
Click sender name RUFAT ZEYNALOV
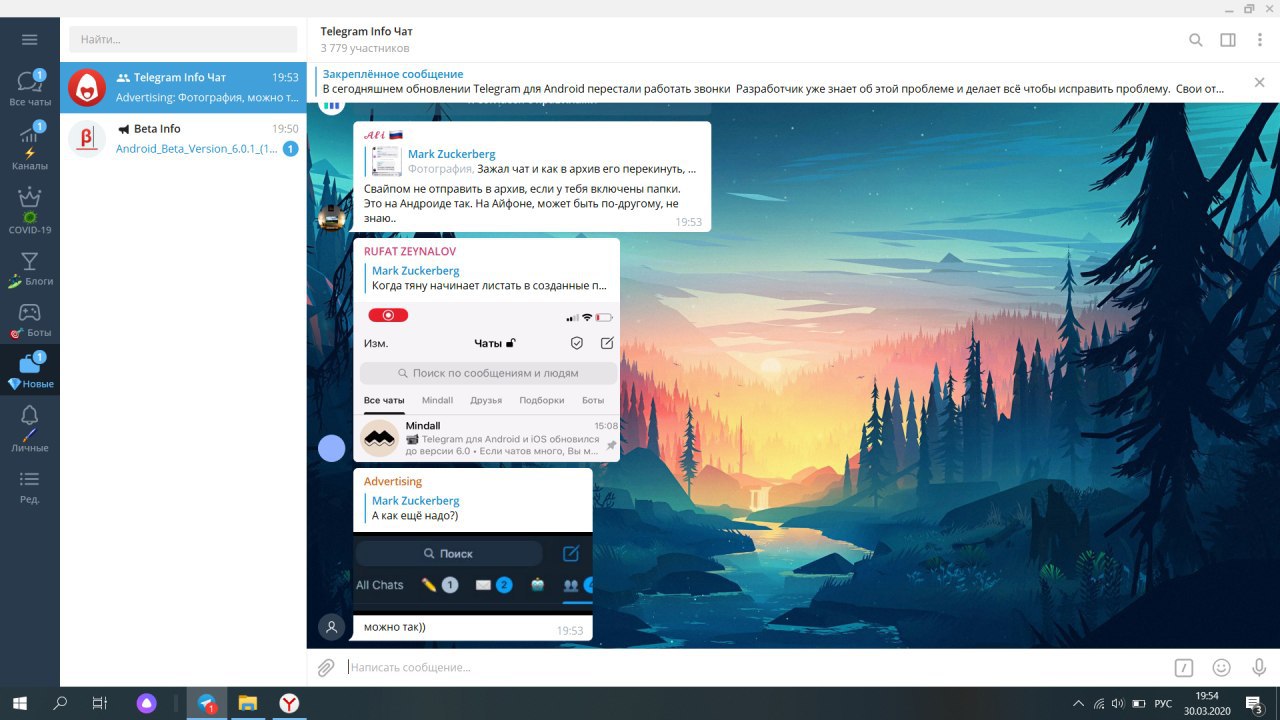[x=410, y=251]
